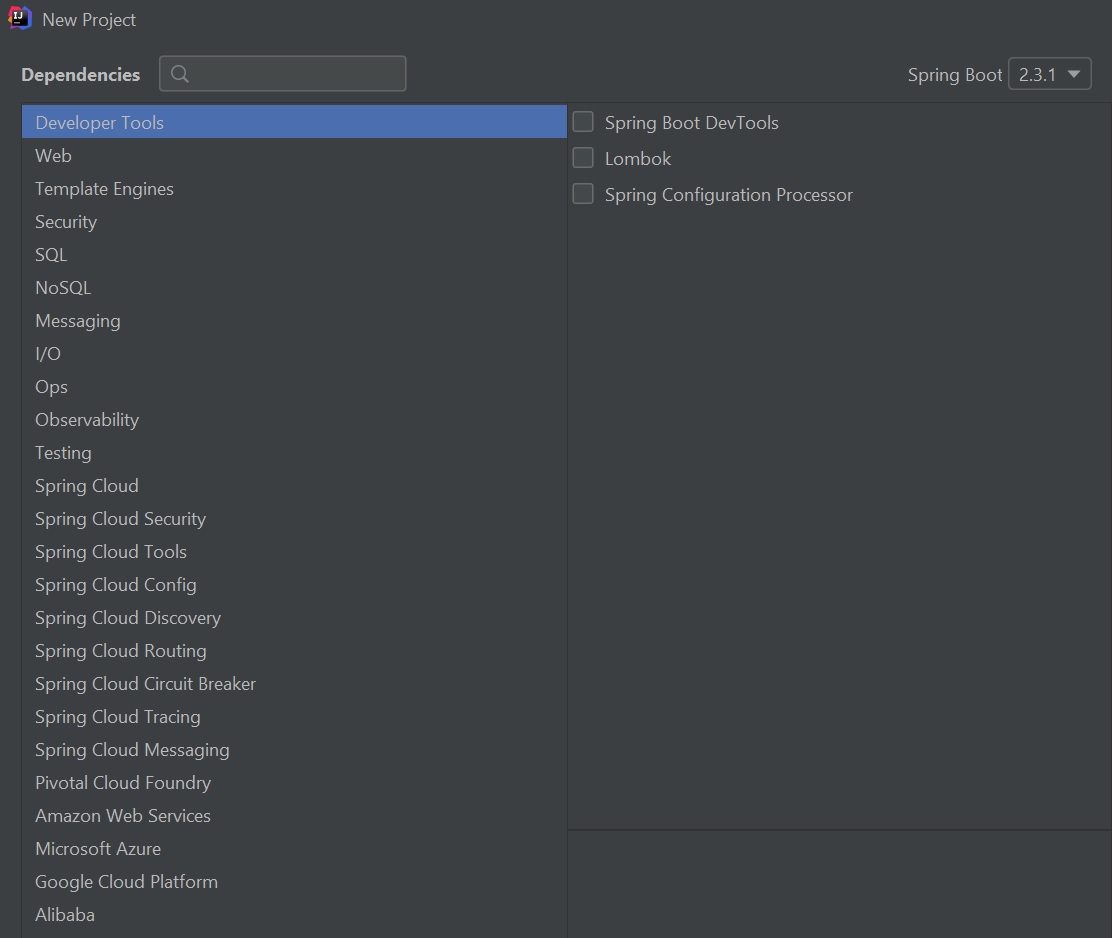Select the SQL category

[294, 255]
